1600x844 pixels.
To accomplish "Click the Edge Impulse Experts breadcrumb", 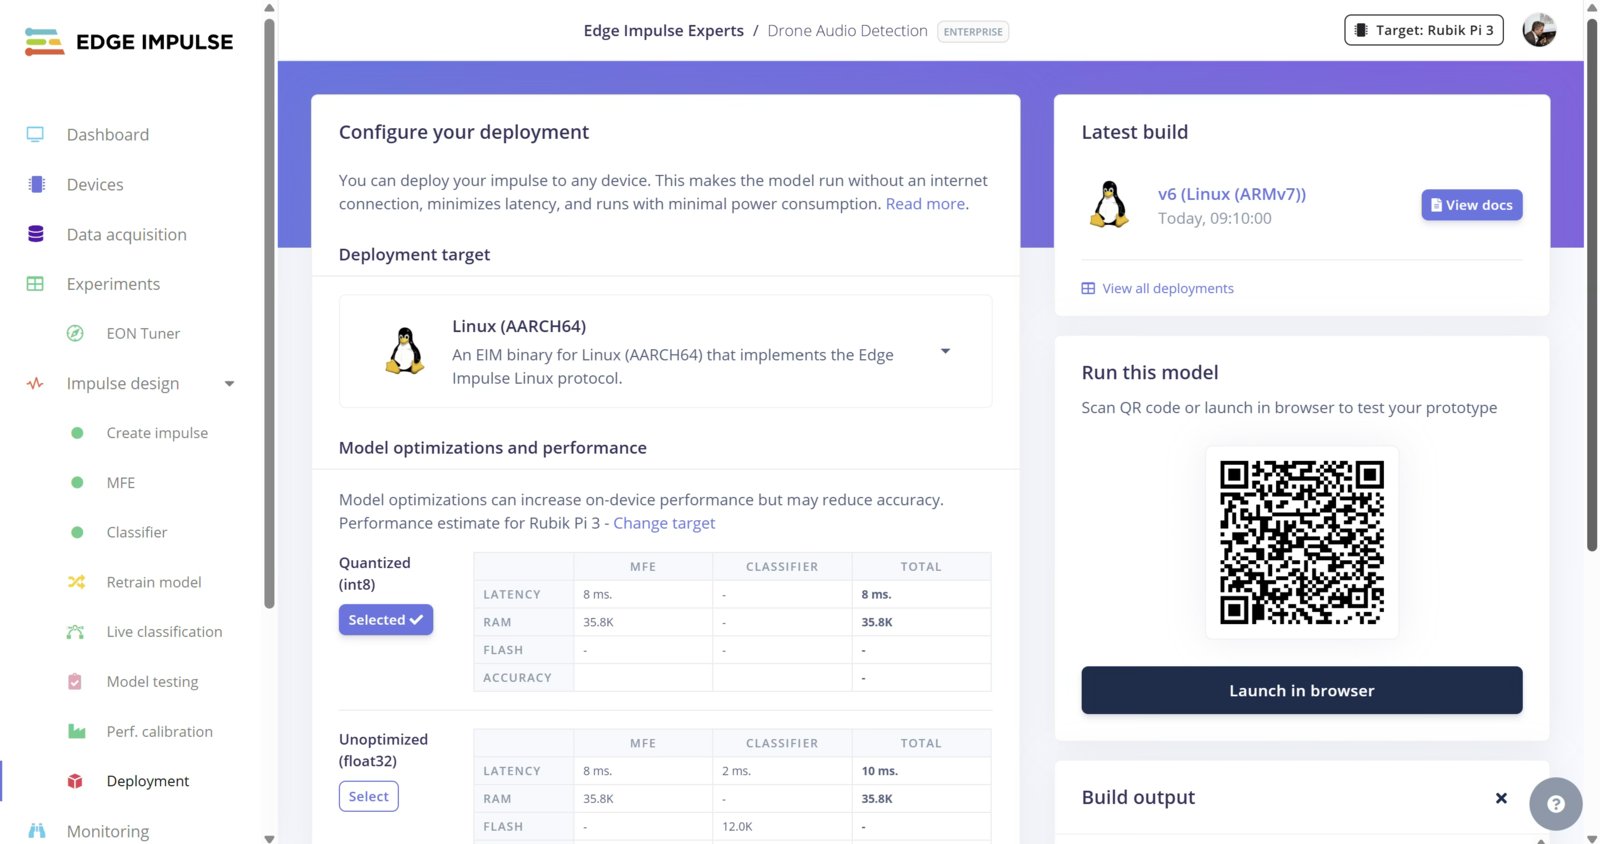I will tap(664, 31).
